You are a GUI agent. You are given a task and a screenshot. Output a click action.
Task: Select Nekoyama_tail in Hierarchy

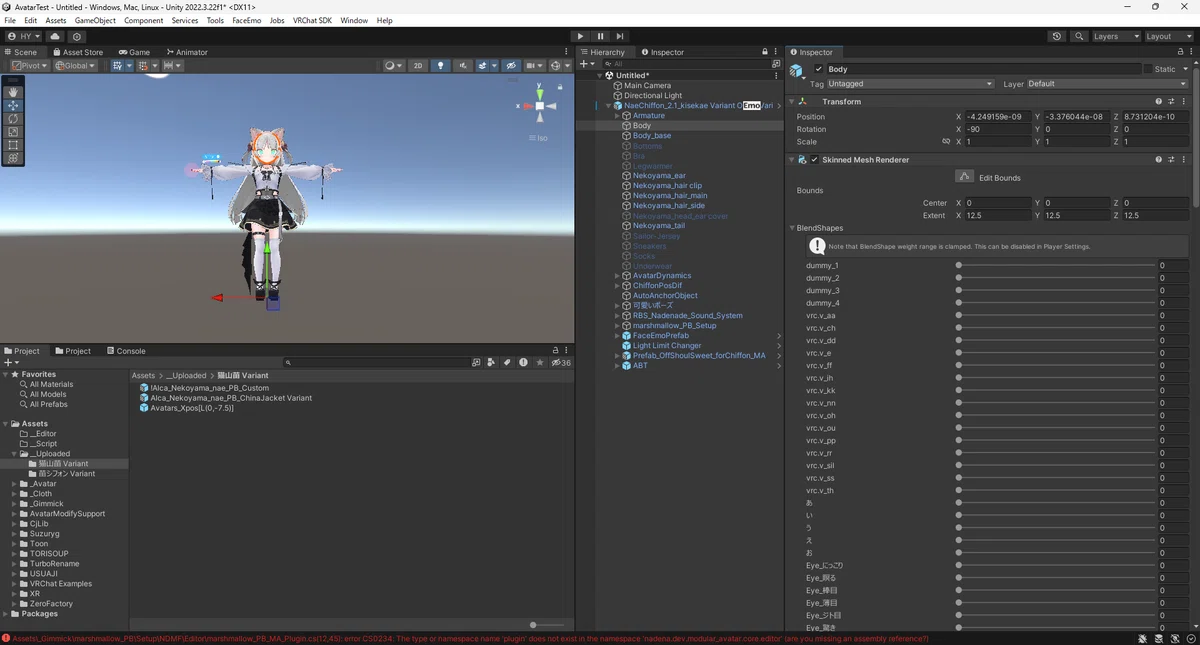pyautogui.click(x=658, y=226)
